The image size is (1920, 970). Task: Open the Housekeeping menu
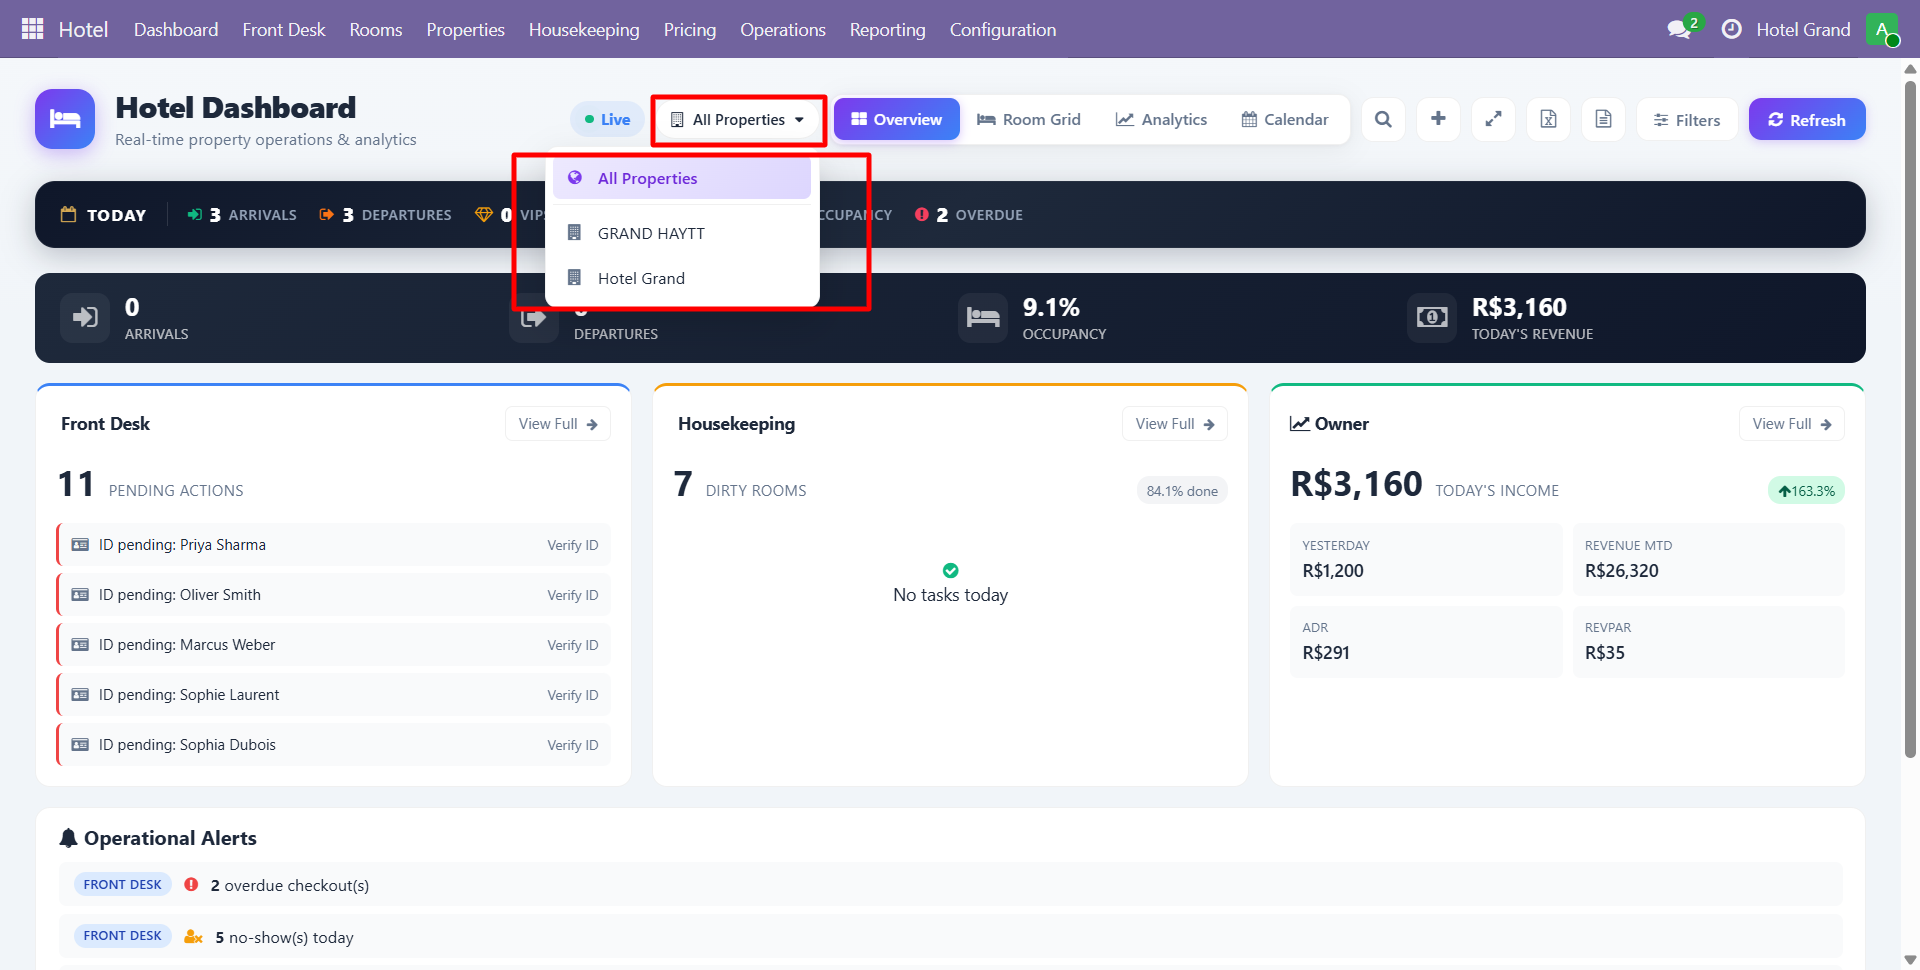coord(583,29)
